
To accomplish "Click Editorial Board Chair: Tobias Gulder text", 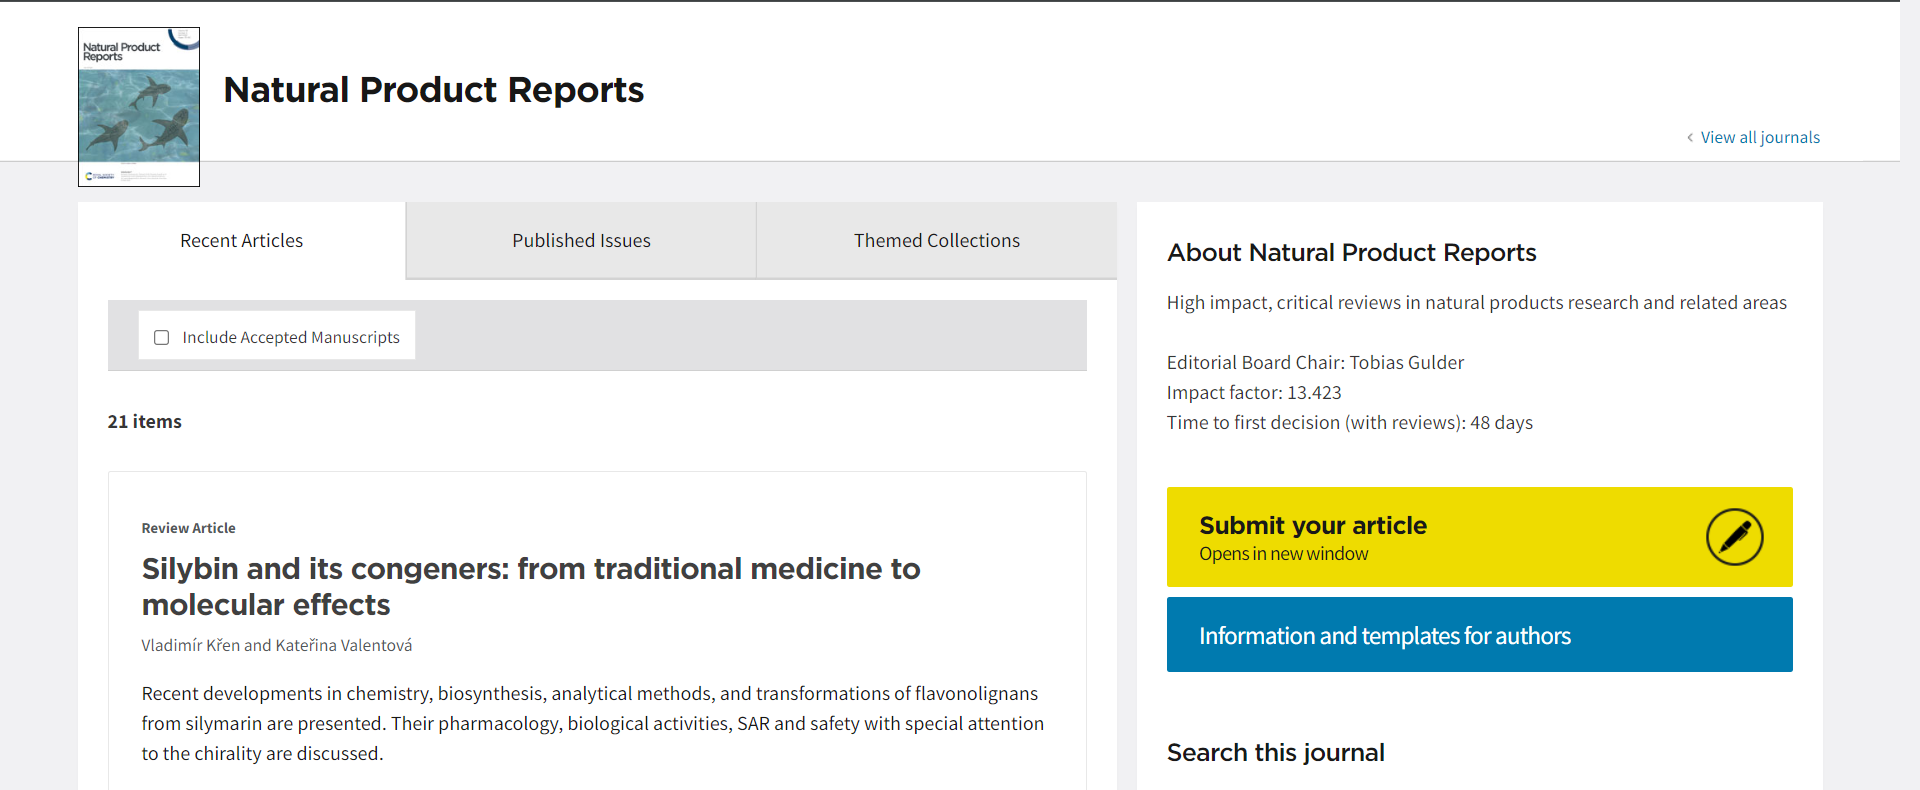I will click(x=1315, y=363).
